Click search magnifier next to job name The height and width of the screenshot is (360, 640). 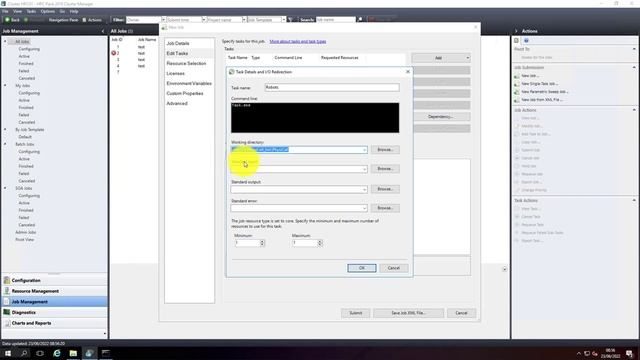coord(360,20)
